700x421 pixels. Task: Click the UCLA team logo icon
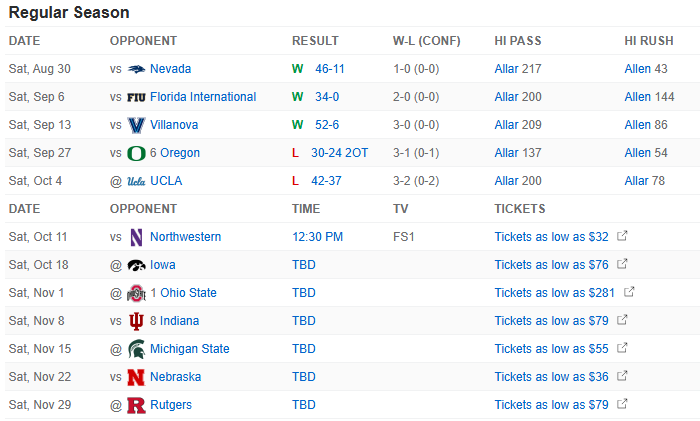point(136,181)
